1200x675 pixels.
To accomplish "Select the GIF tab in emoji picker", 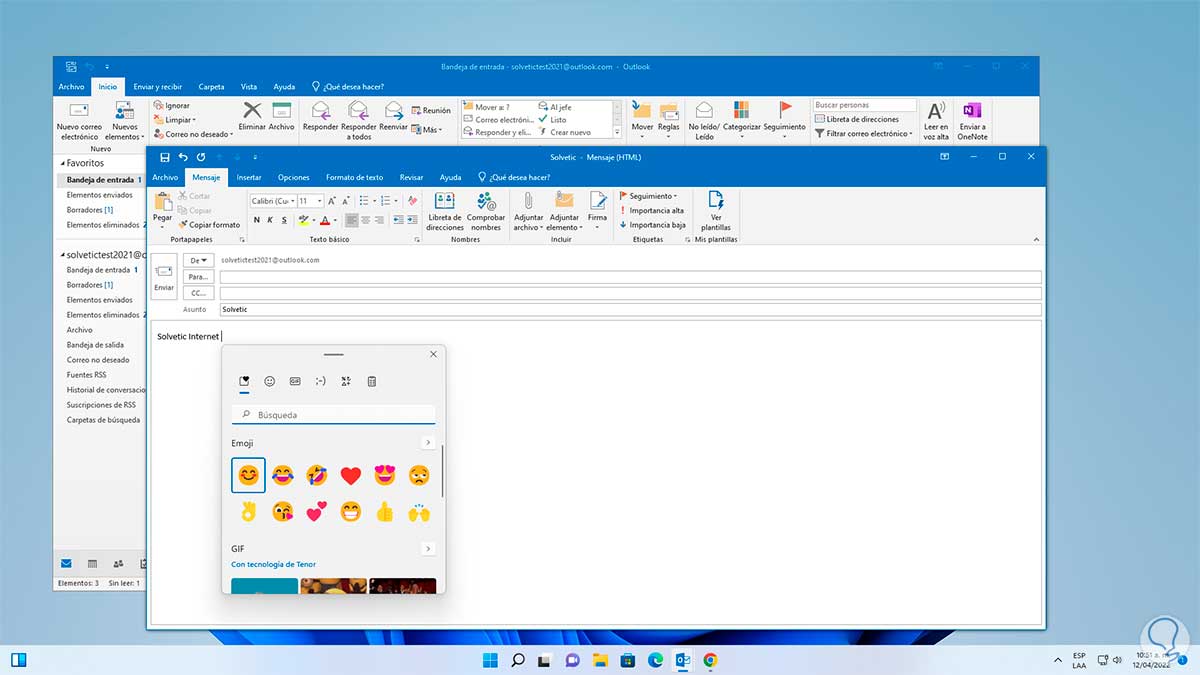I will click(295, 381).
